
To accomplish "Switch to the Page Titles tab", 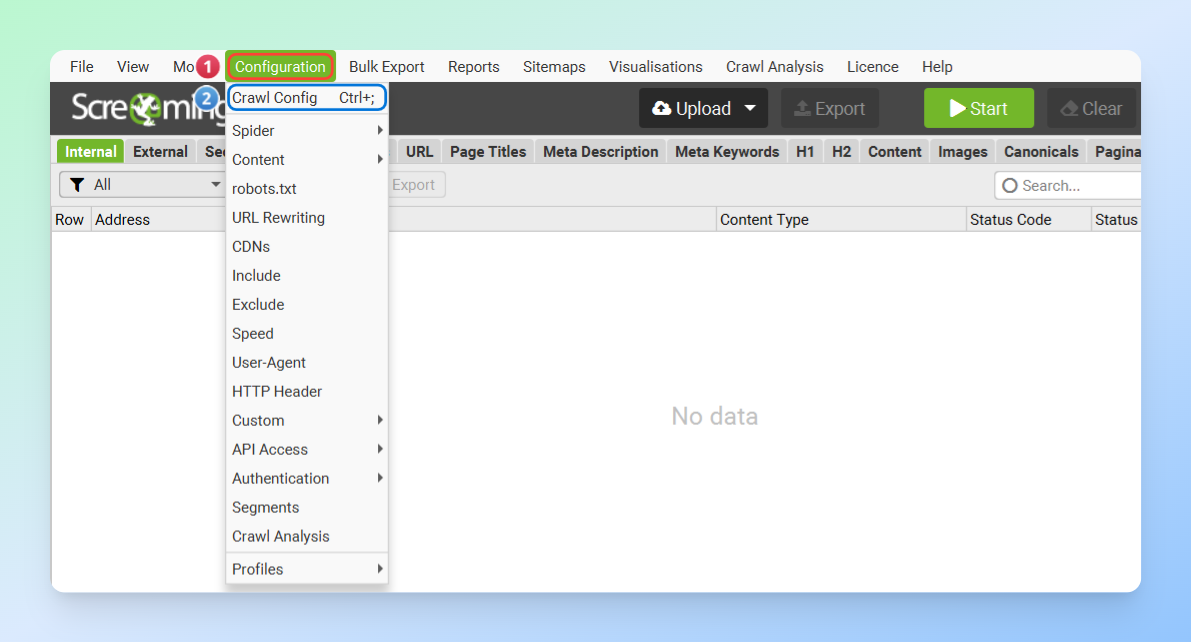I will click(x=488, y=152).
